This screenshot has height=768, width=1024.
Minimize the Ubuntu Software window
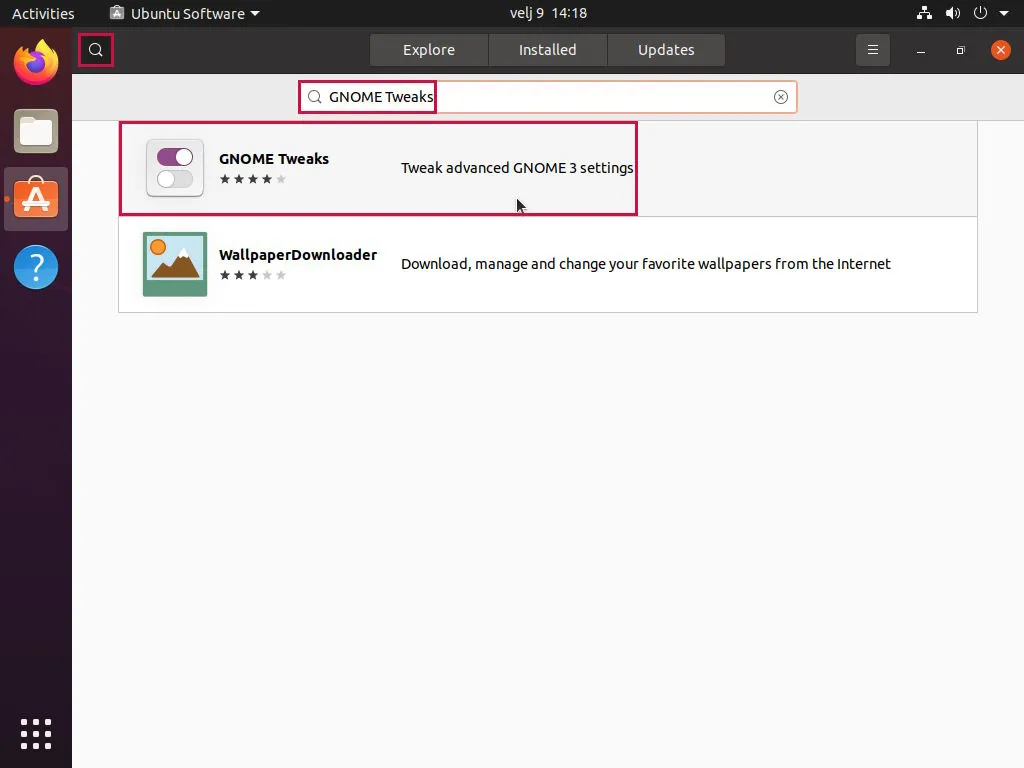click(x=921, y=50)
